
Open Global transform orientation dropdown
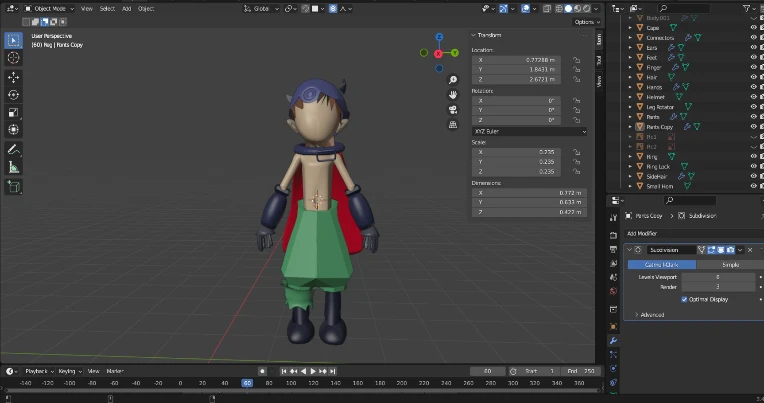point(261,9)
